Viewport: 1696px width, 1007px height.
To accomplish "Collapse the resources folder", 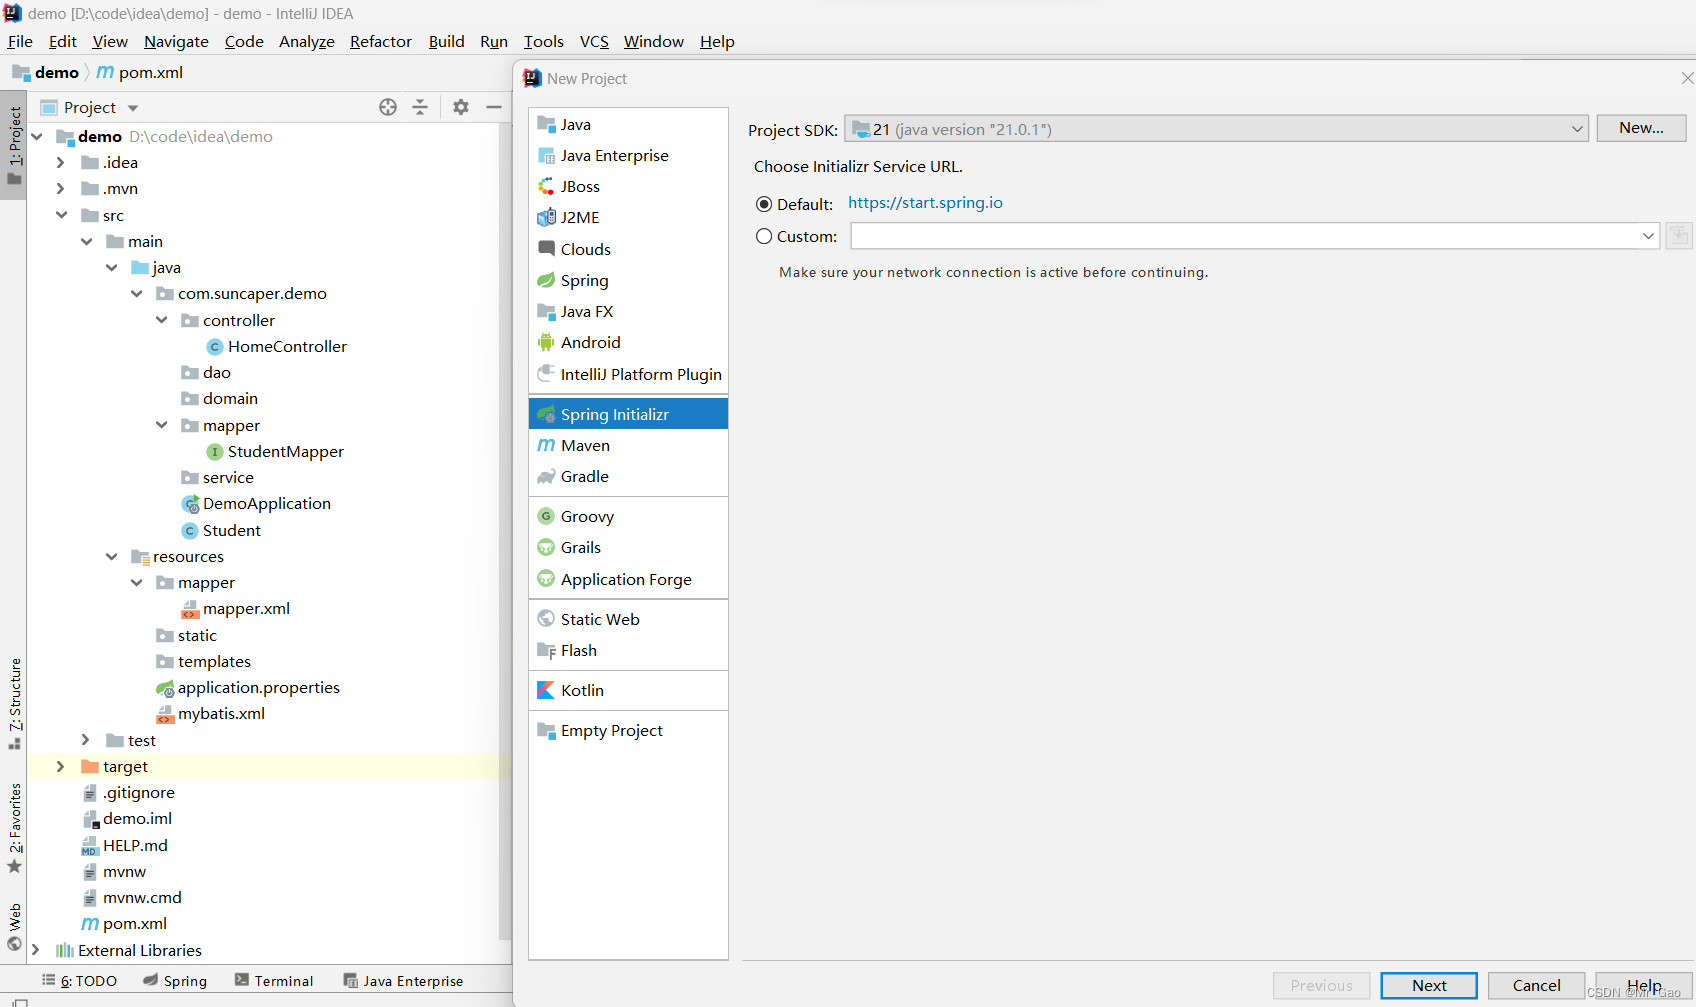I will pyautogui.click(x=111, y=556).
